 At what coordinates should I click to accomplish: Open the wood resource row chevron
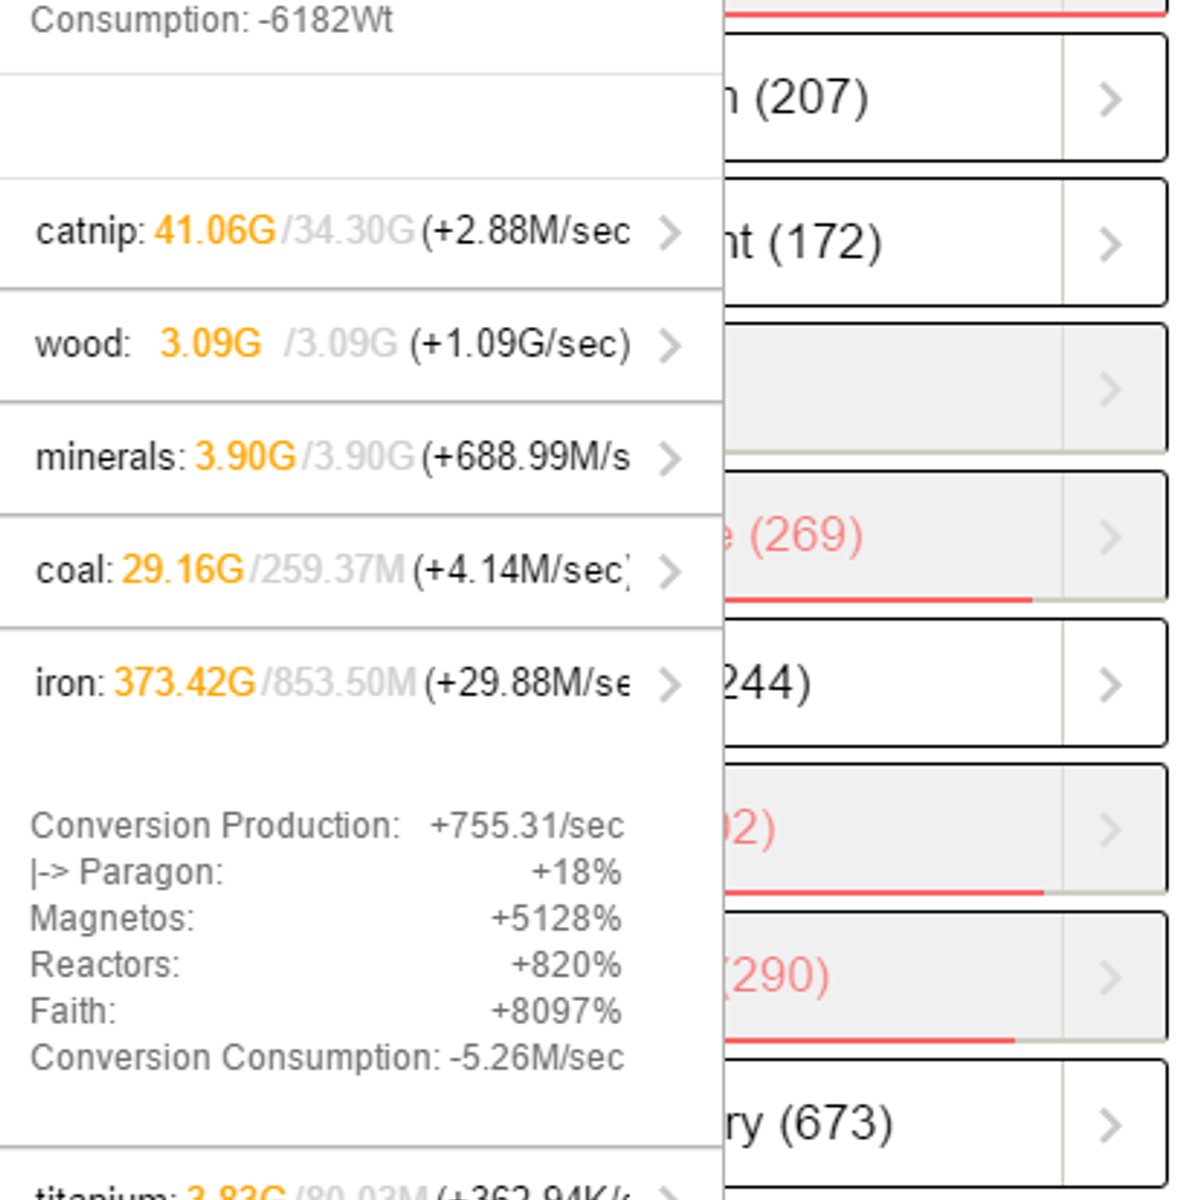click(670, 346)
